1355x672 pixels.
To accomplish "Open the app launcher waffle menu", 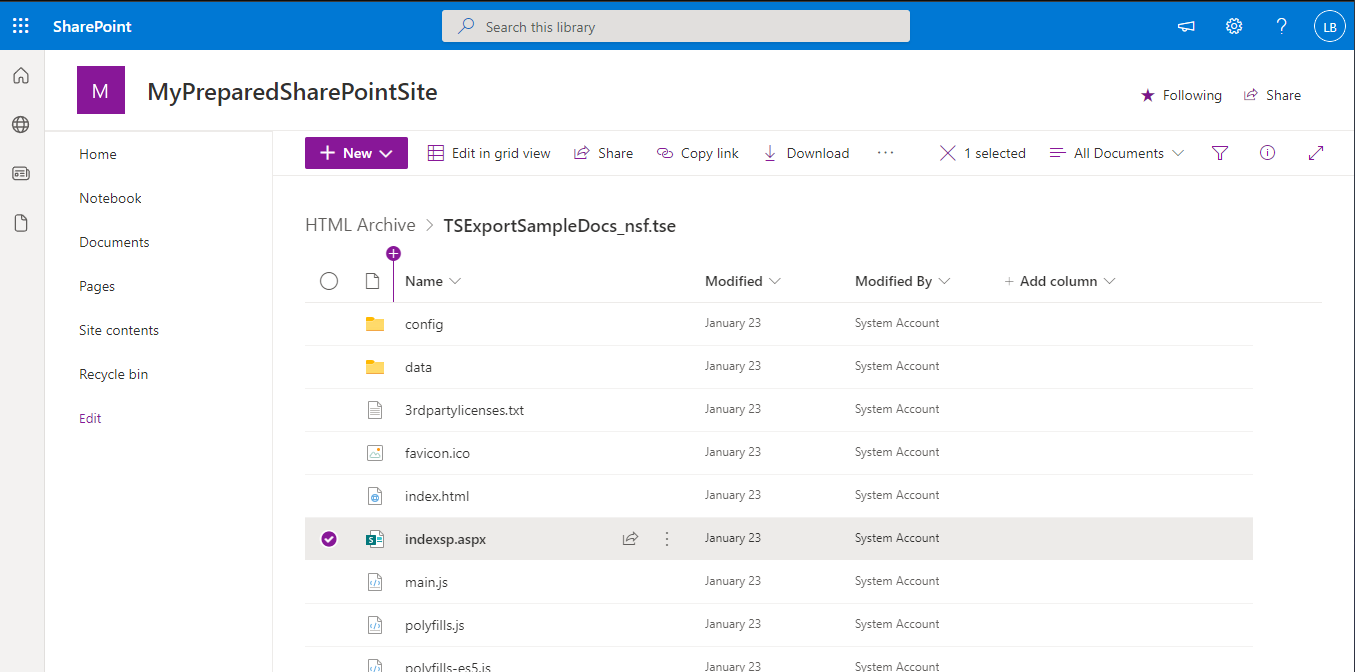I will (x=20, y=25).
